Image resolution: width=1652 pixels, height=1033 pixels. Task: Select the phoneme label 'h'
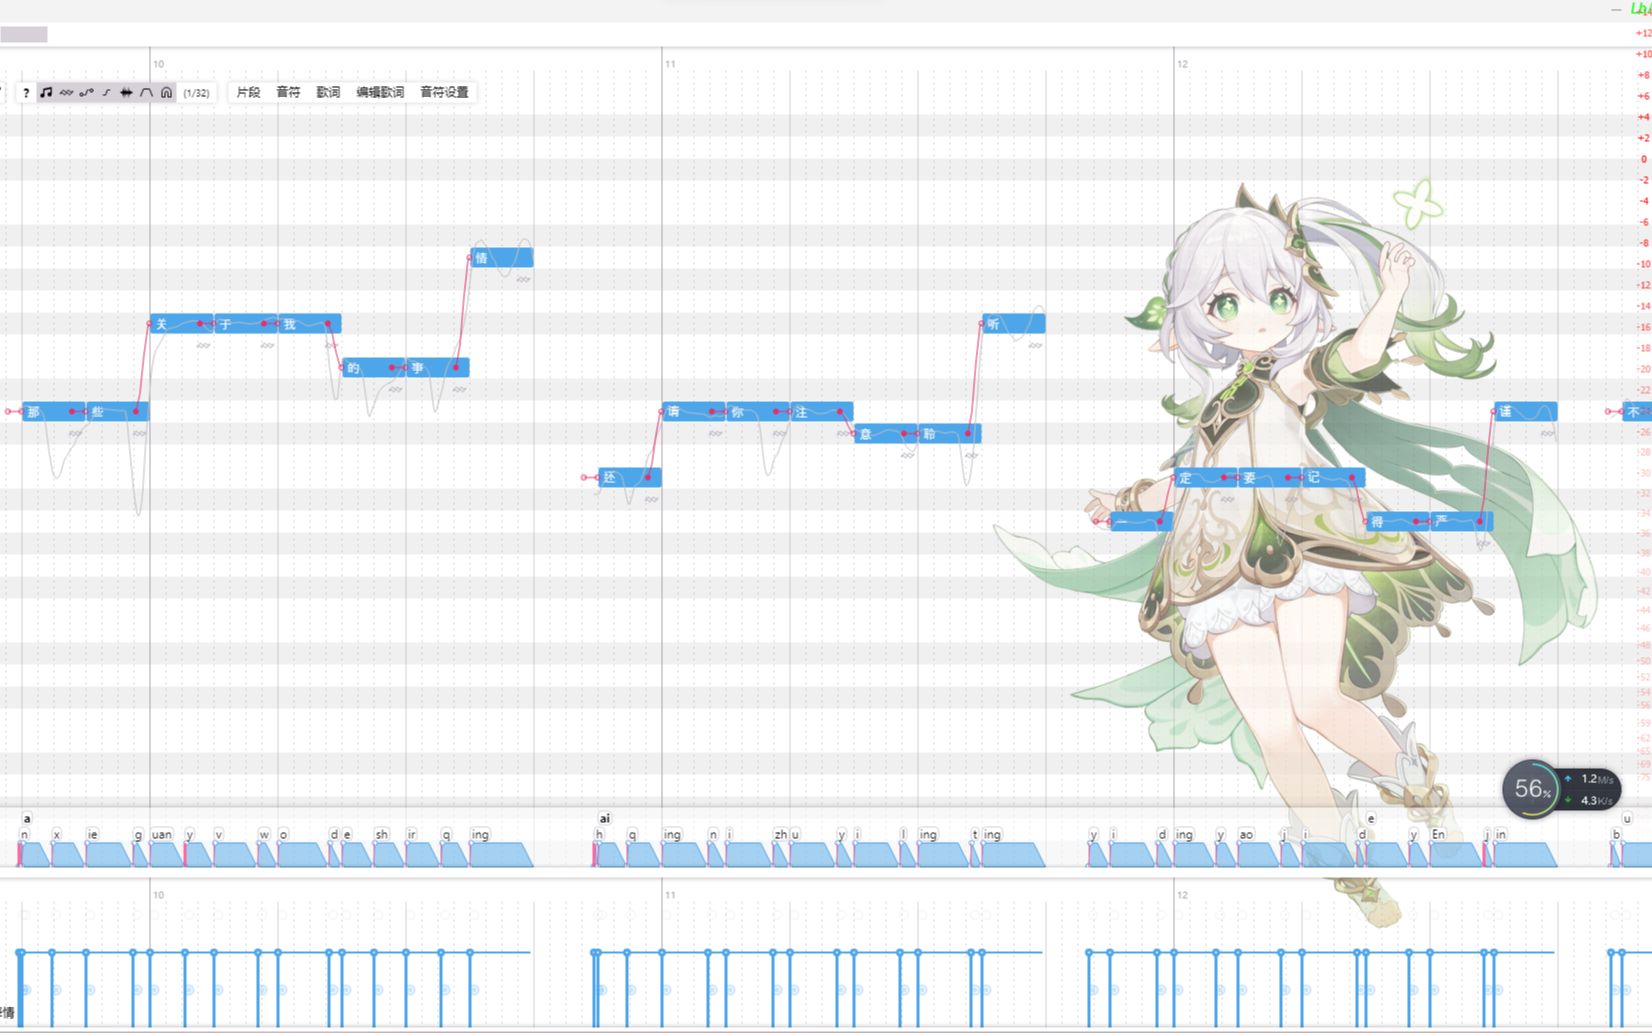click(599, 834)
